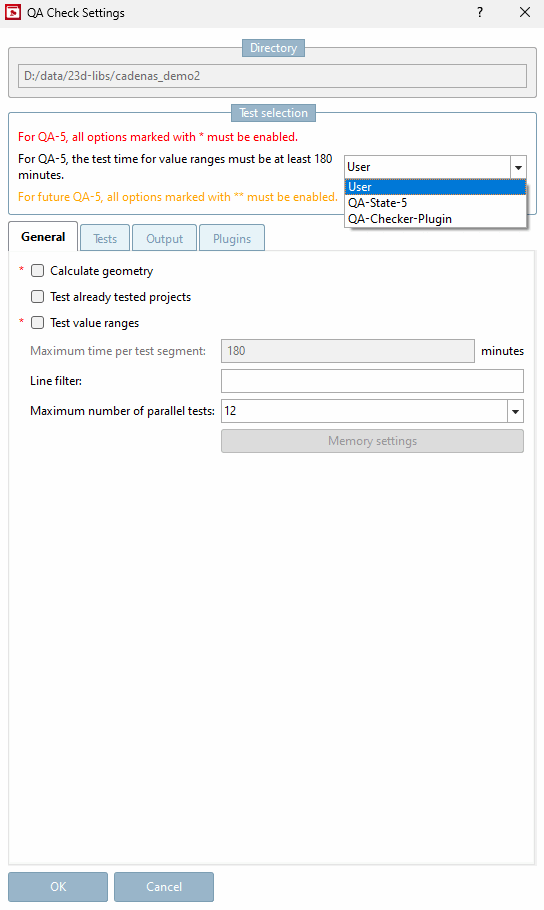Click the 'minutes' unit label
This screenshot has width=544, height=910.
coord(502,351)
